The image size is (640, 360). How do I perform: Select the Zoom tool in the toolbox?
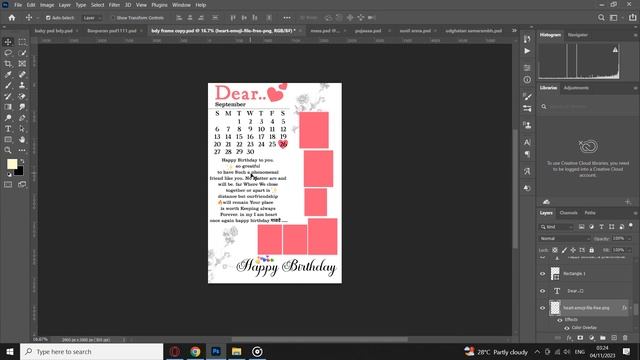click(x=8, y=150)
